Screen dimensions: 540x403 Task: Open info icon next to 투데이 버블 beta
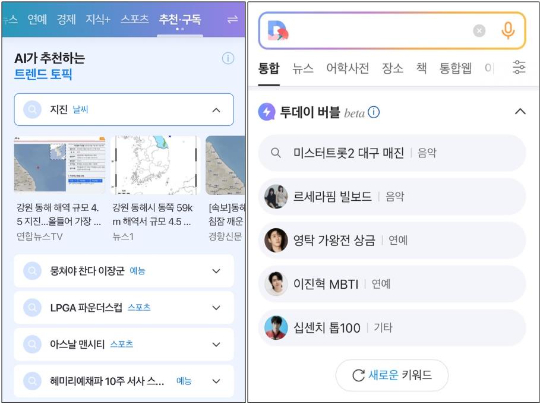tap(374, 112)
